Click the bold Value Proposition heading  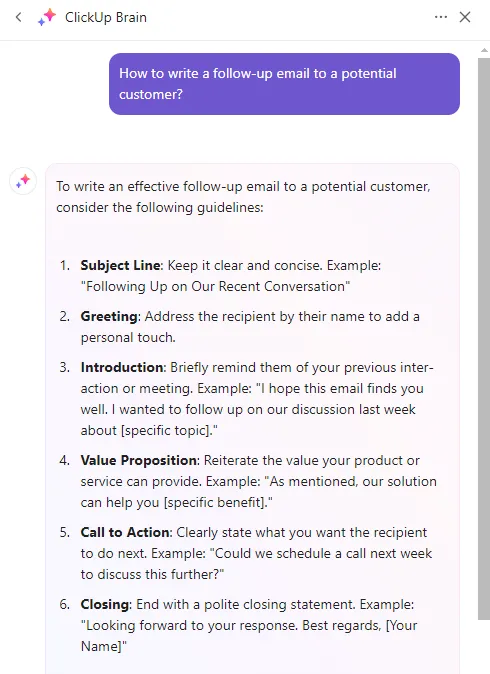pyautogui.click(x=138, y=460)
